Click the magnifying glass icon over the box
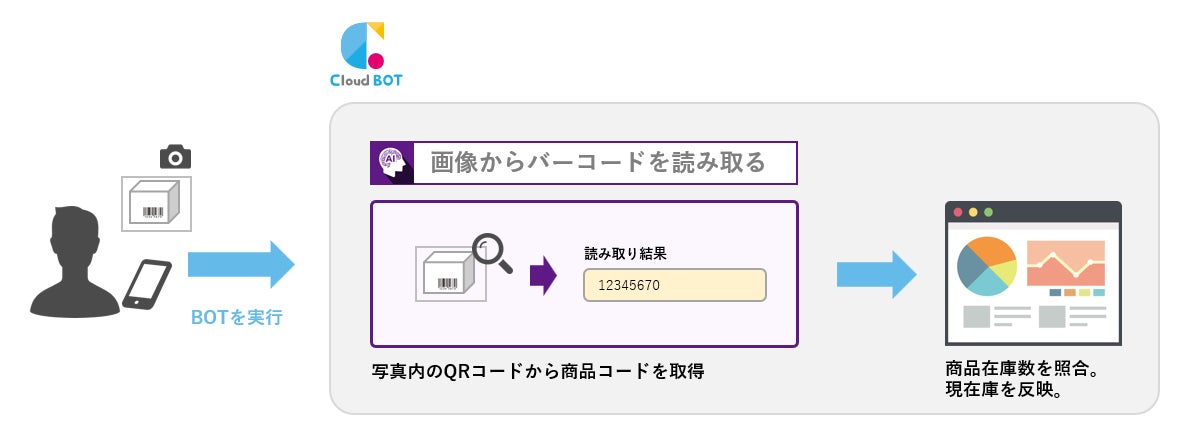The height and width of the screenshot is (433, 1177). 492,254
